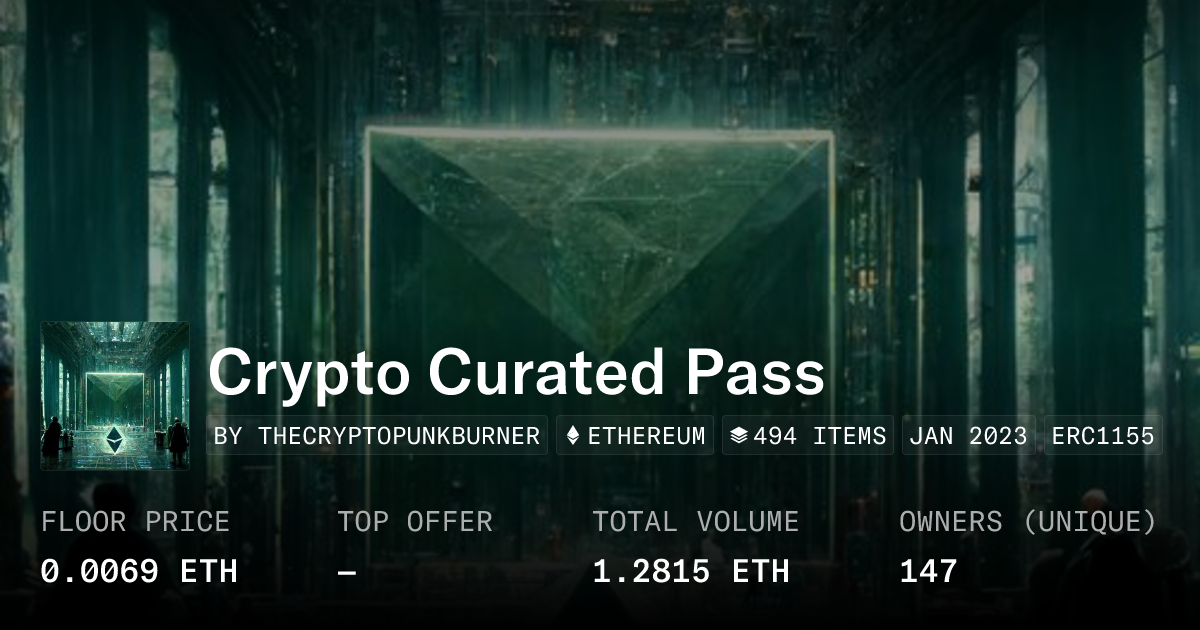Click the OWNERS (UNIQUE) stat label
The image size is (1200, 630).
1027,521
